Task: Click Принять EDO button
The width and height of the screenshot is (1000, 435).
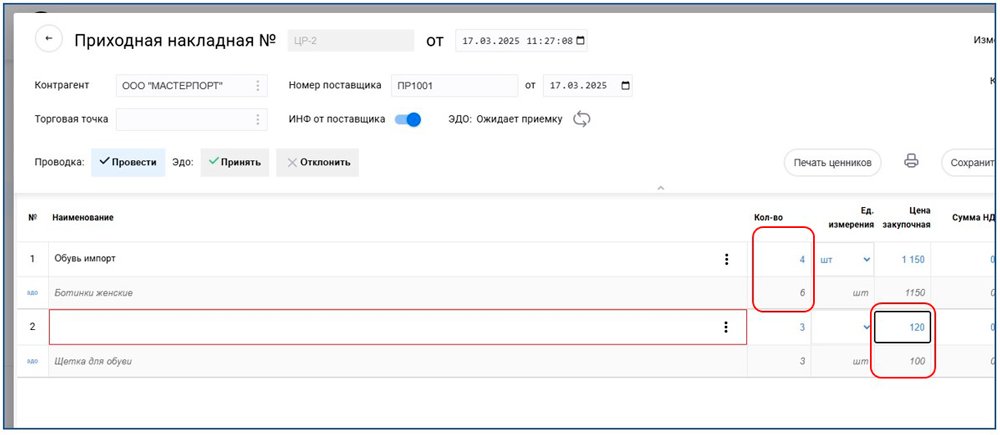Action: point(235,162)
